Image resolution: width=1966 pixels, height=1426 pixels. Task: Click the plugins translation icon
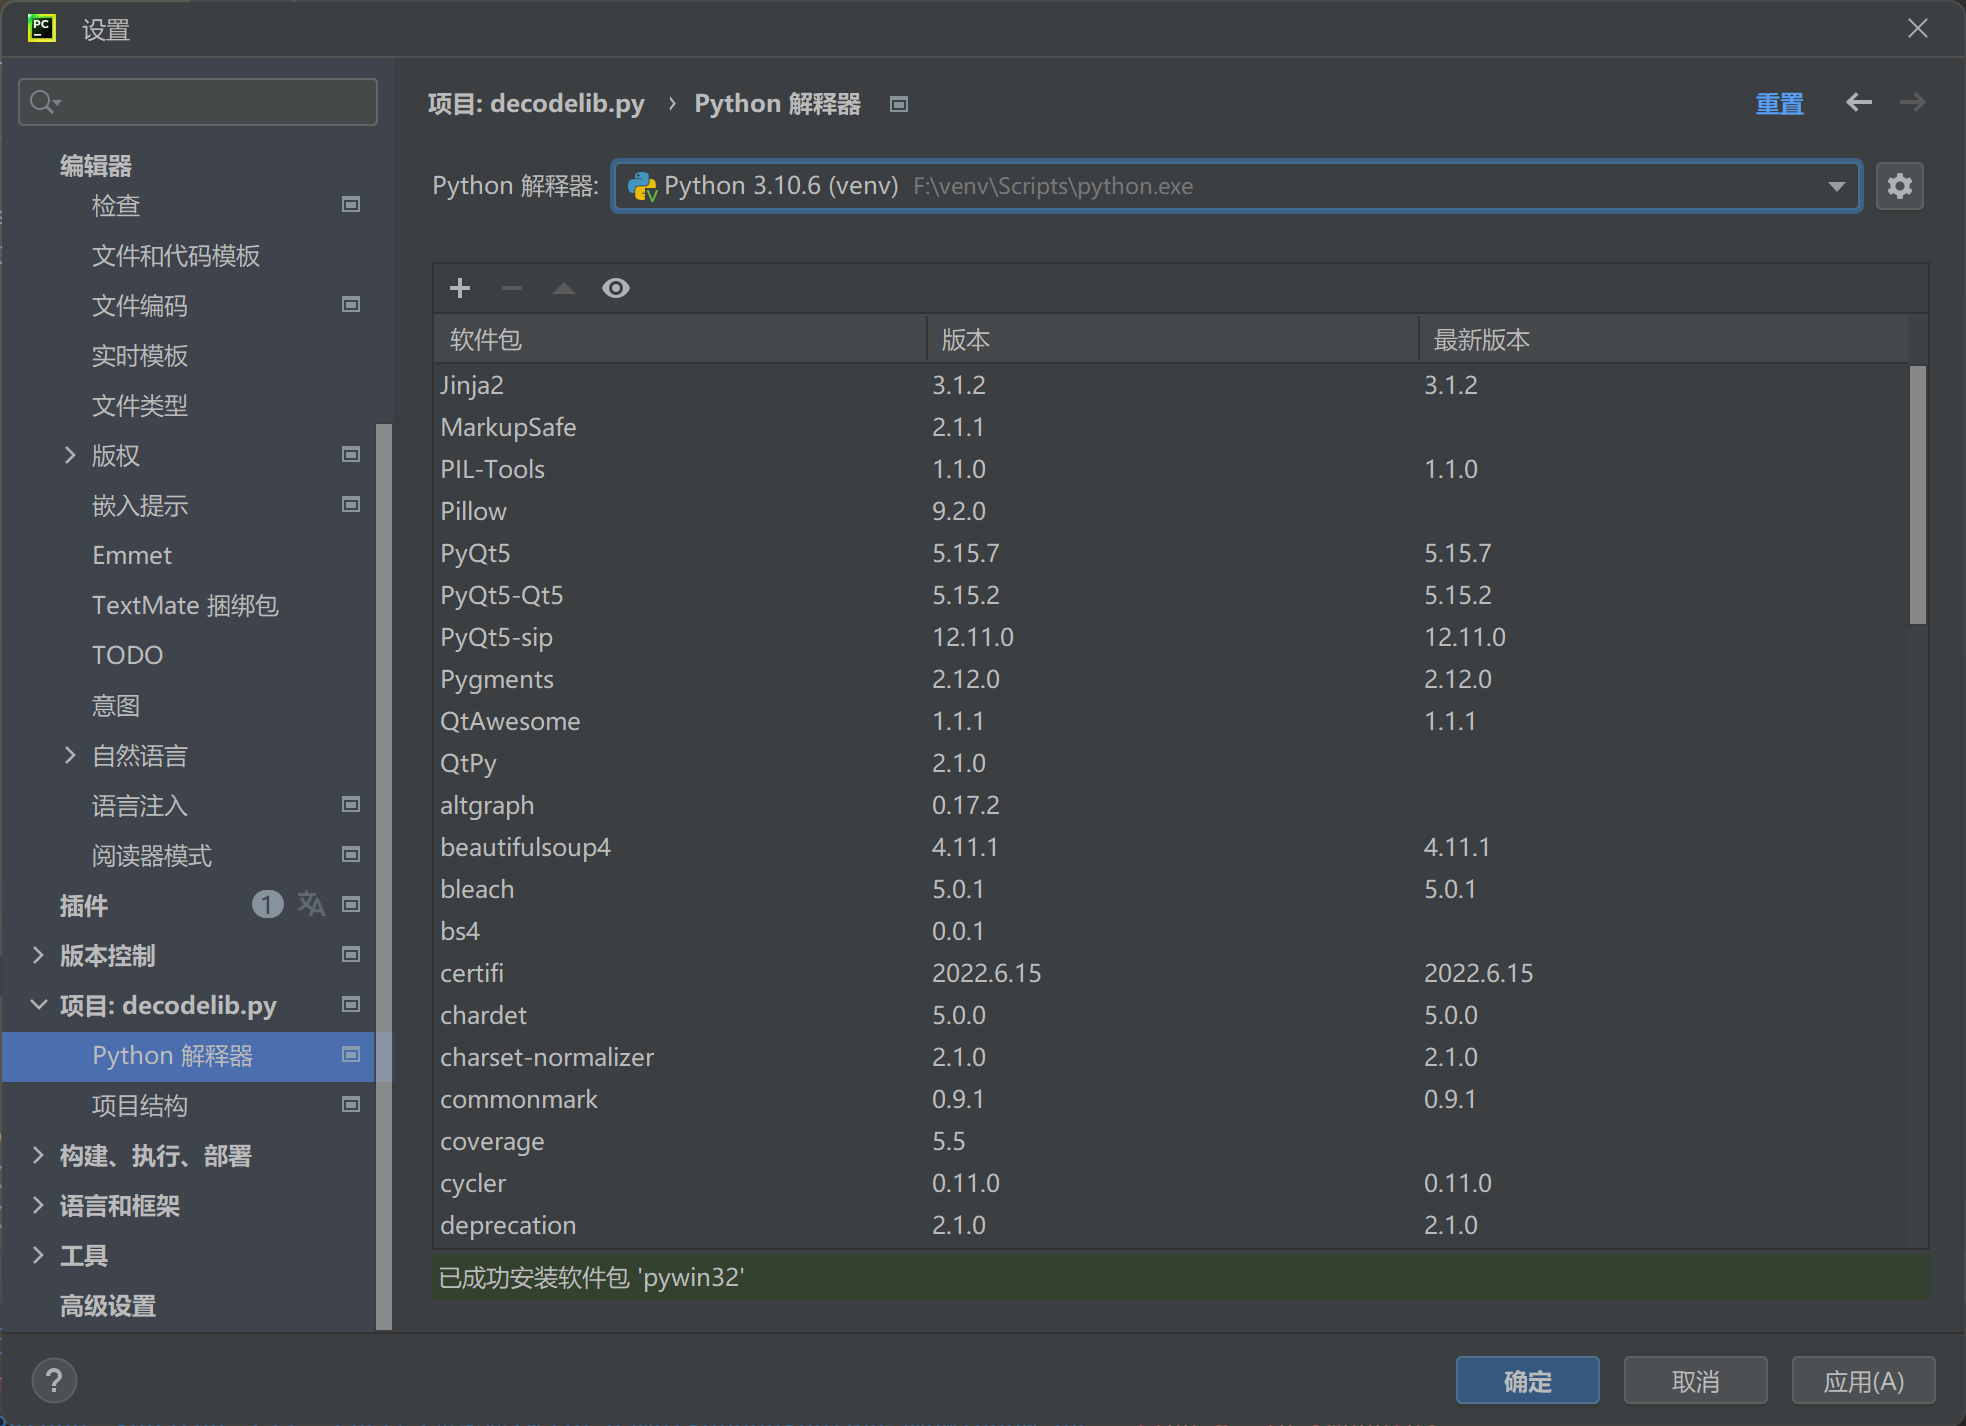pyautogui.click(x=311, y=904)
